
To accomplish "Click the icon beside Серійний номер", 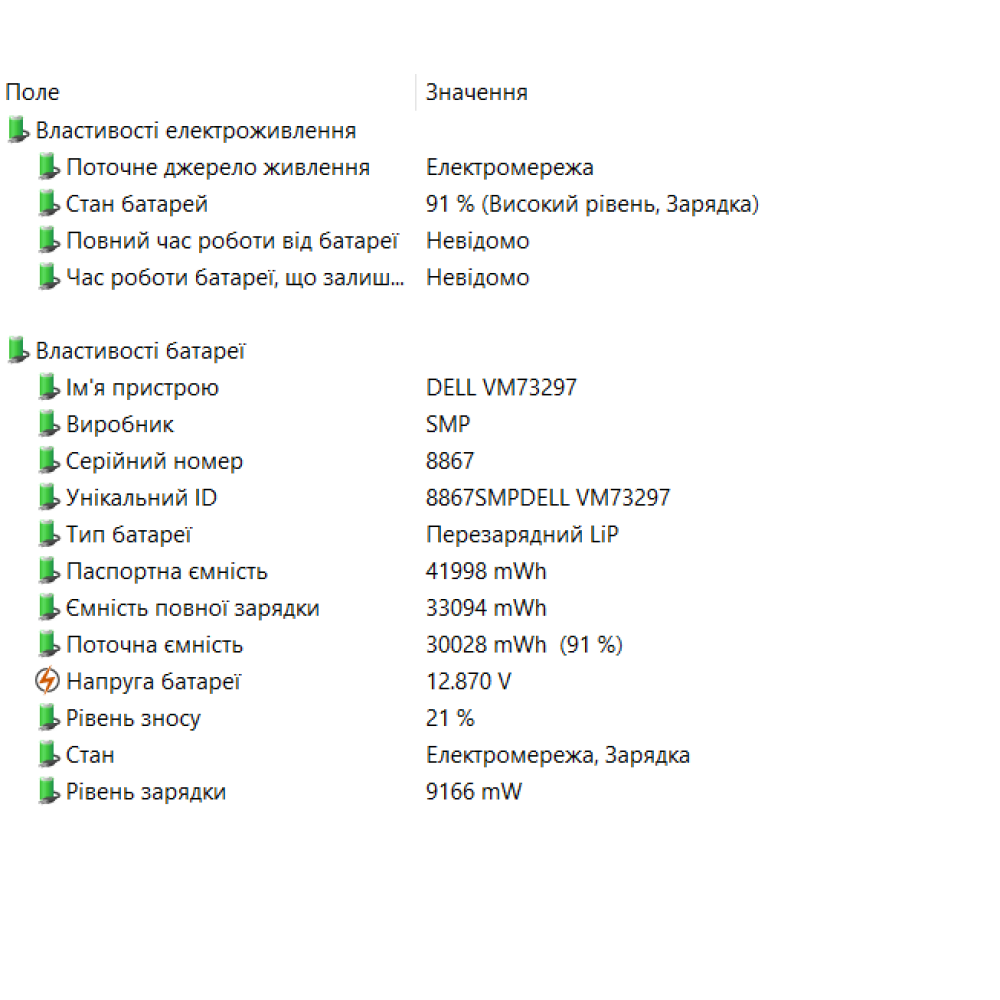I will [47, 461].
